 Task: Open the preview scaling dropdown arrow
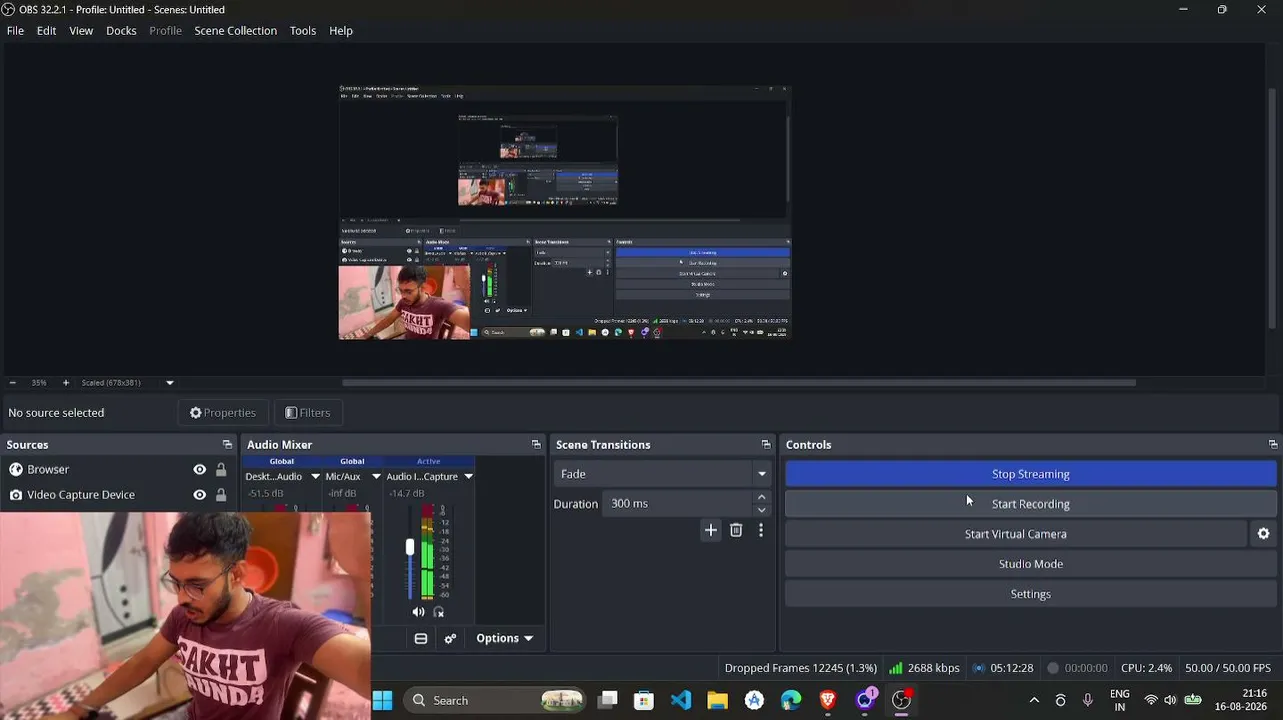tap(169, 383)
